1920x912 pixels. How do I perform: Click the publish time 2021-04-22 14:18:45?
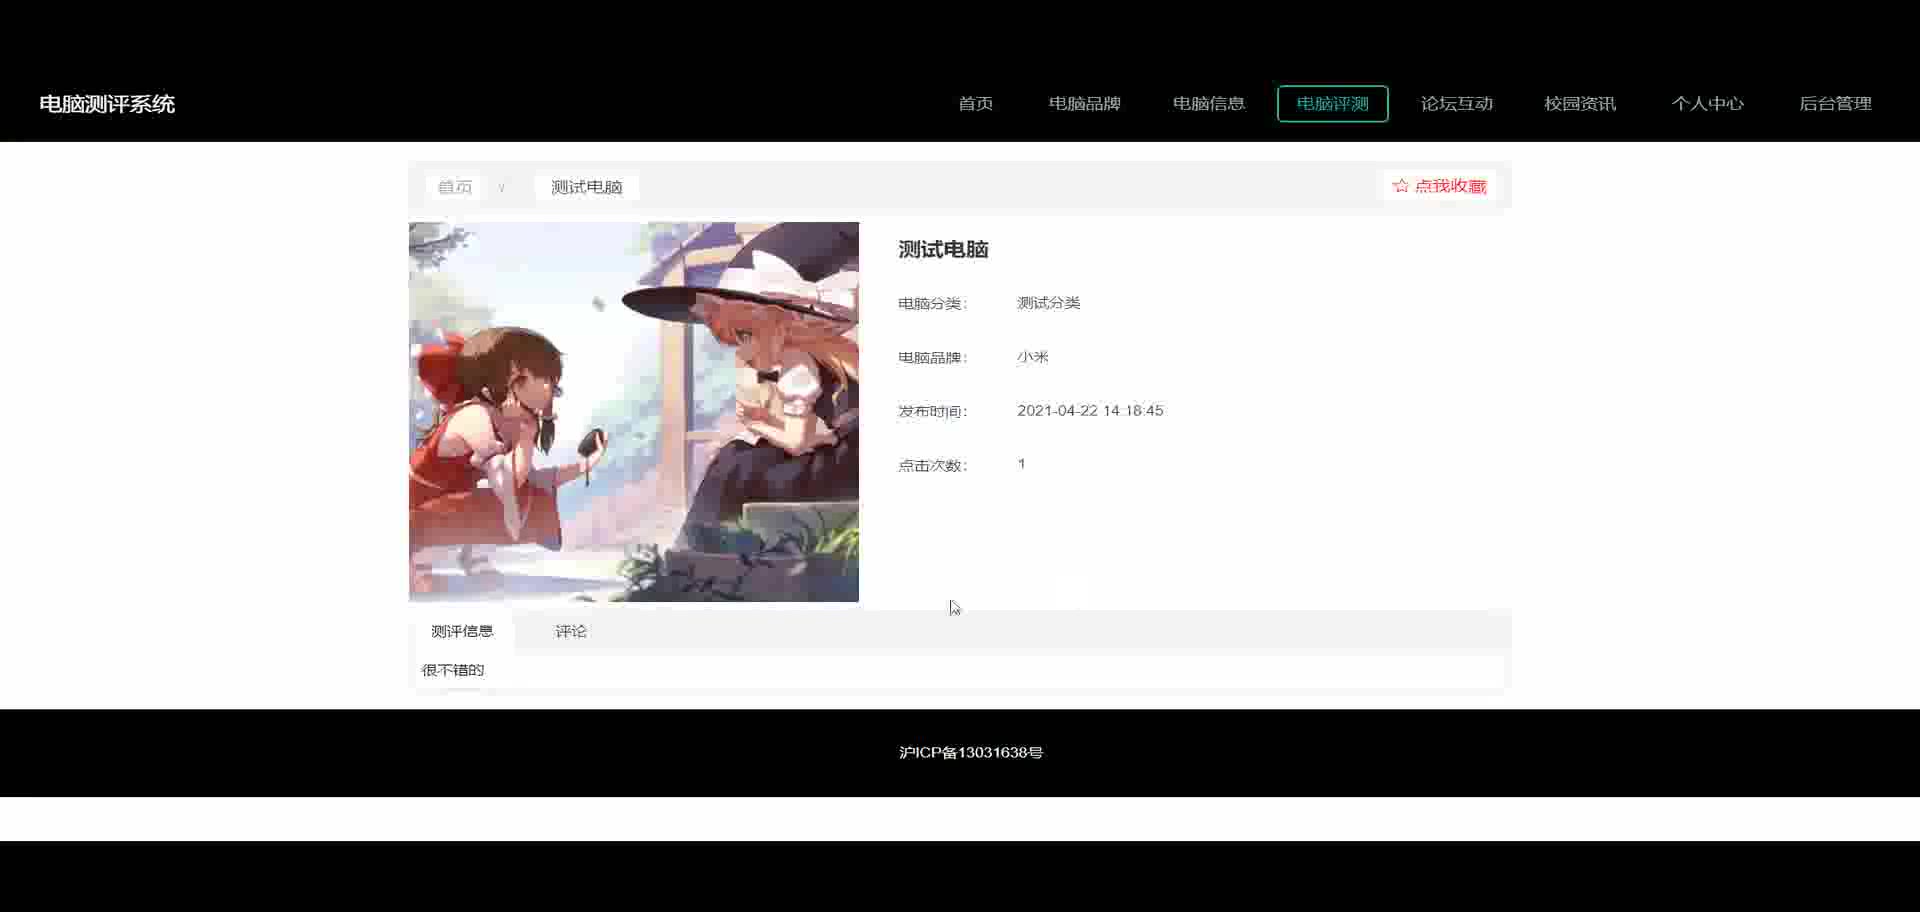(x=1090, y=411)
